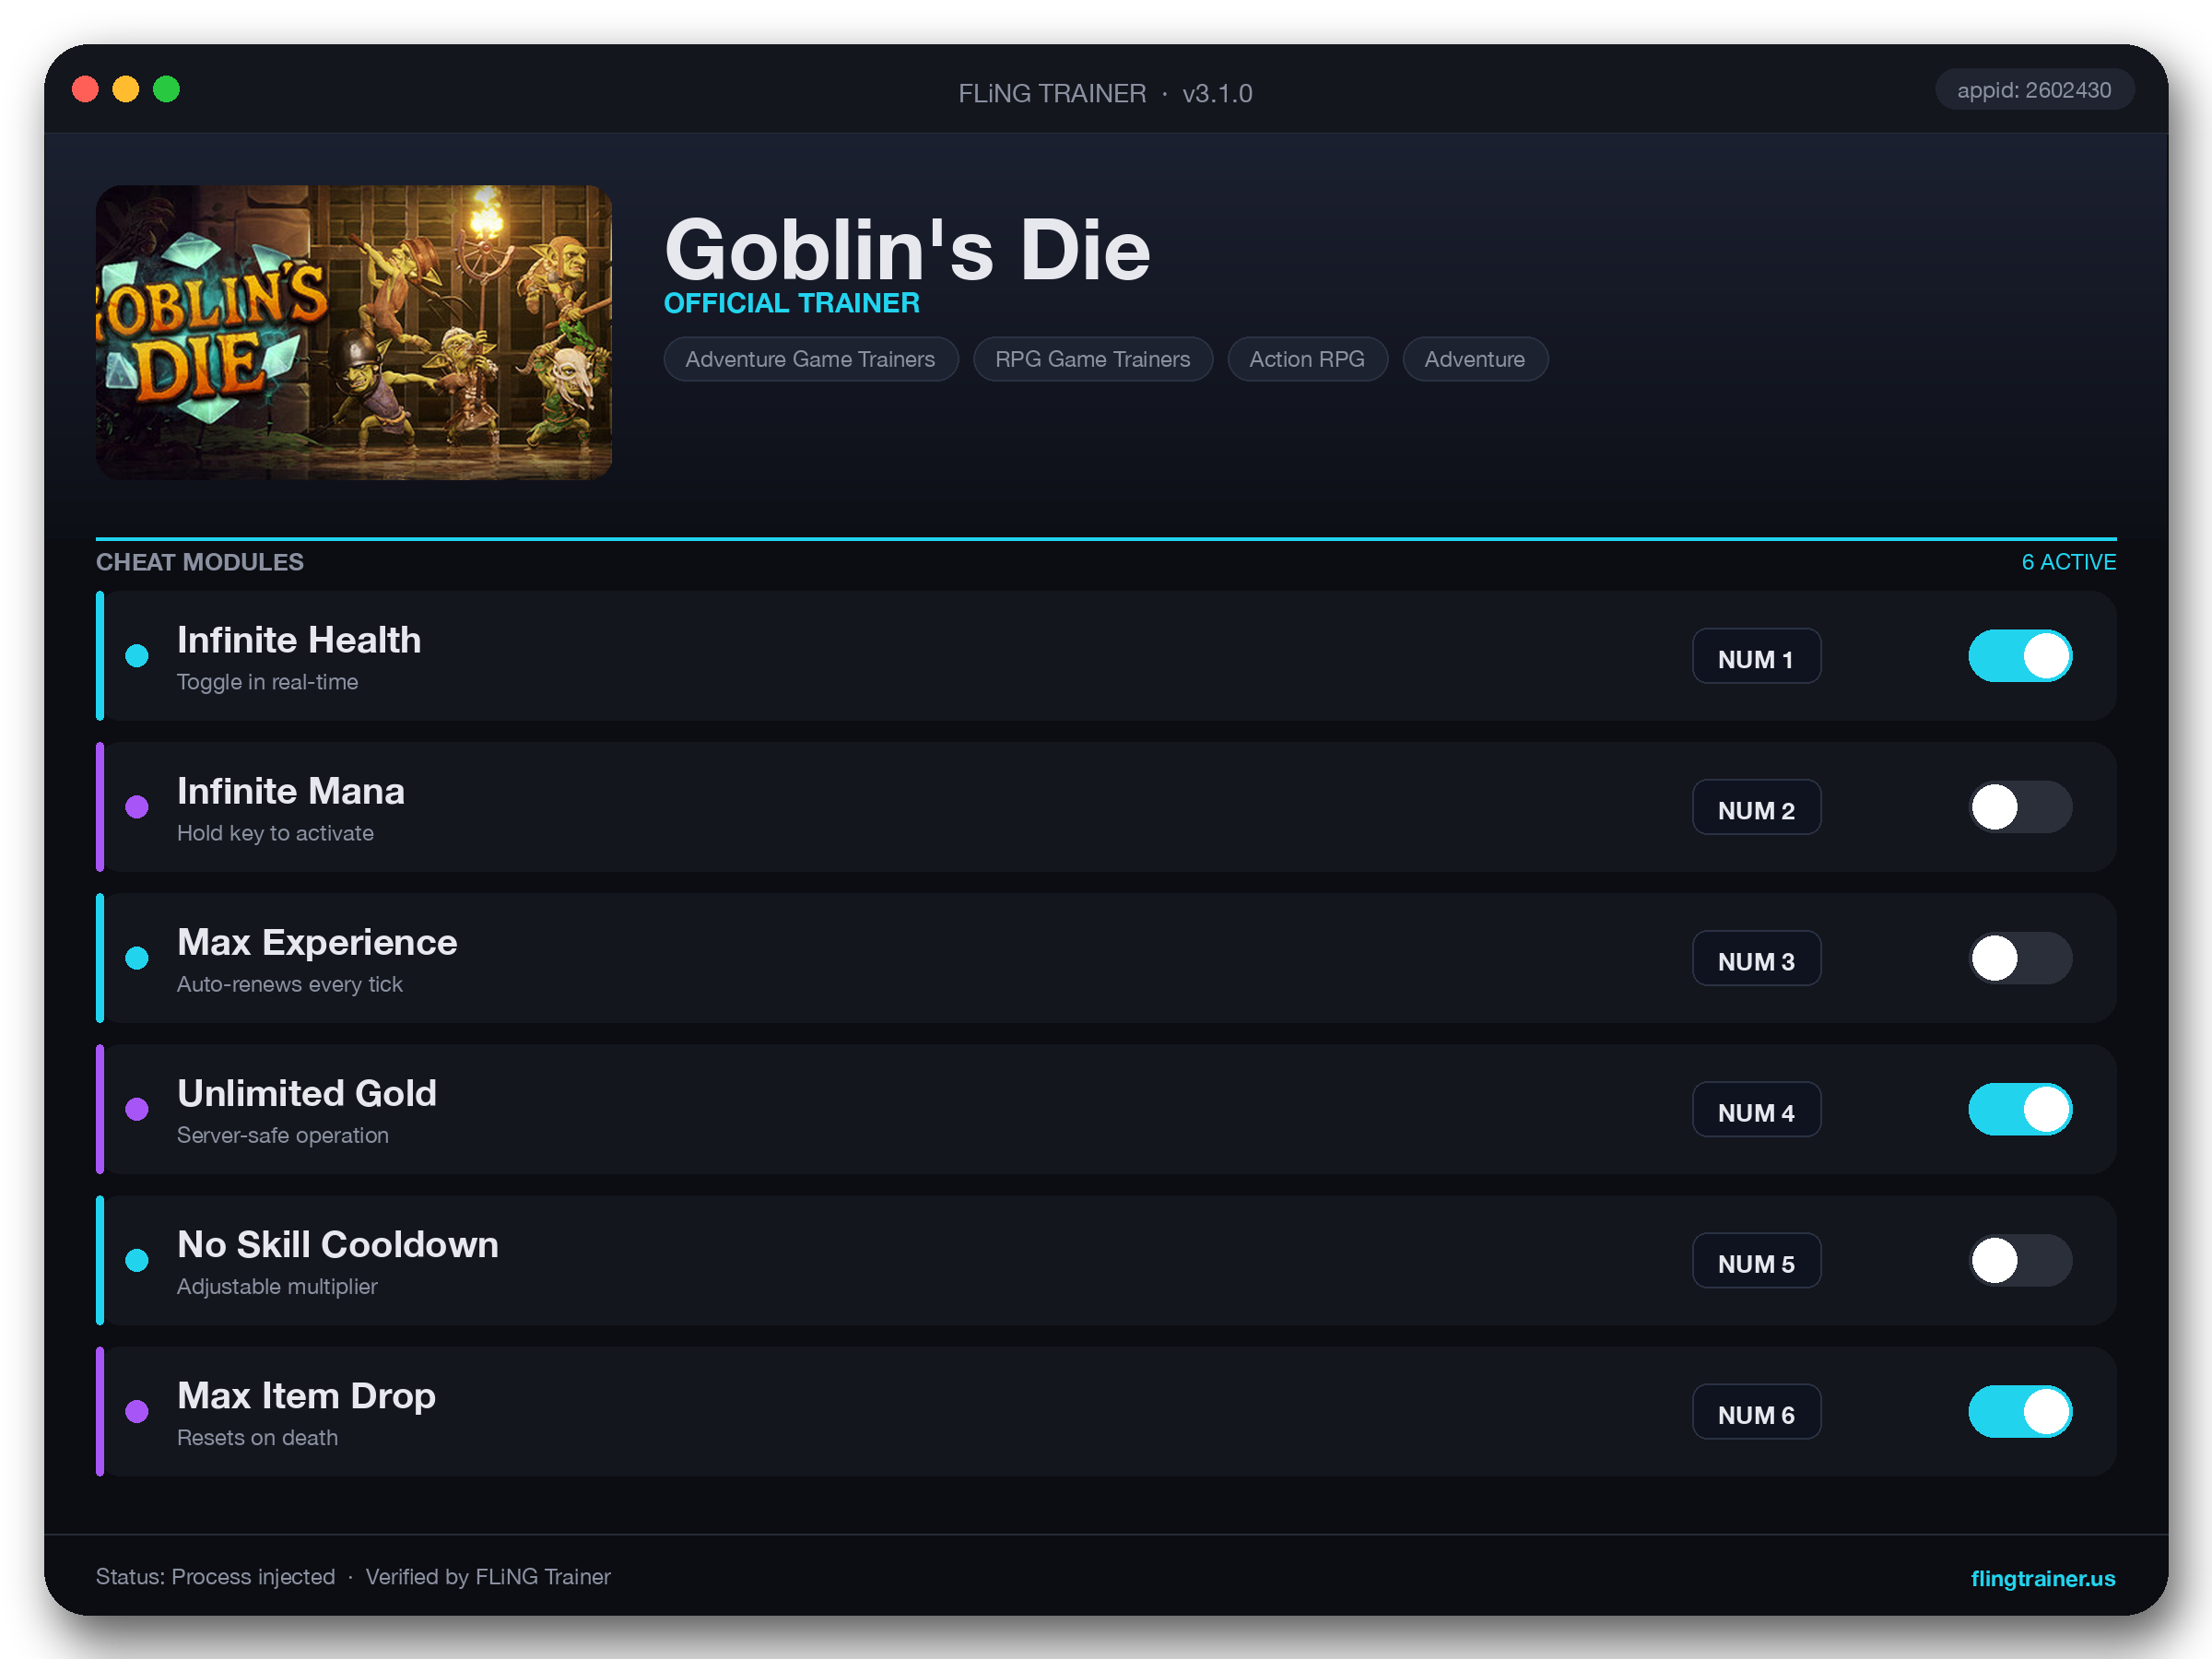Click the Max Experience title
The height and width of the screenshot is (1659, 2212).
click(x=317, y=942)
